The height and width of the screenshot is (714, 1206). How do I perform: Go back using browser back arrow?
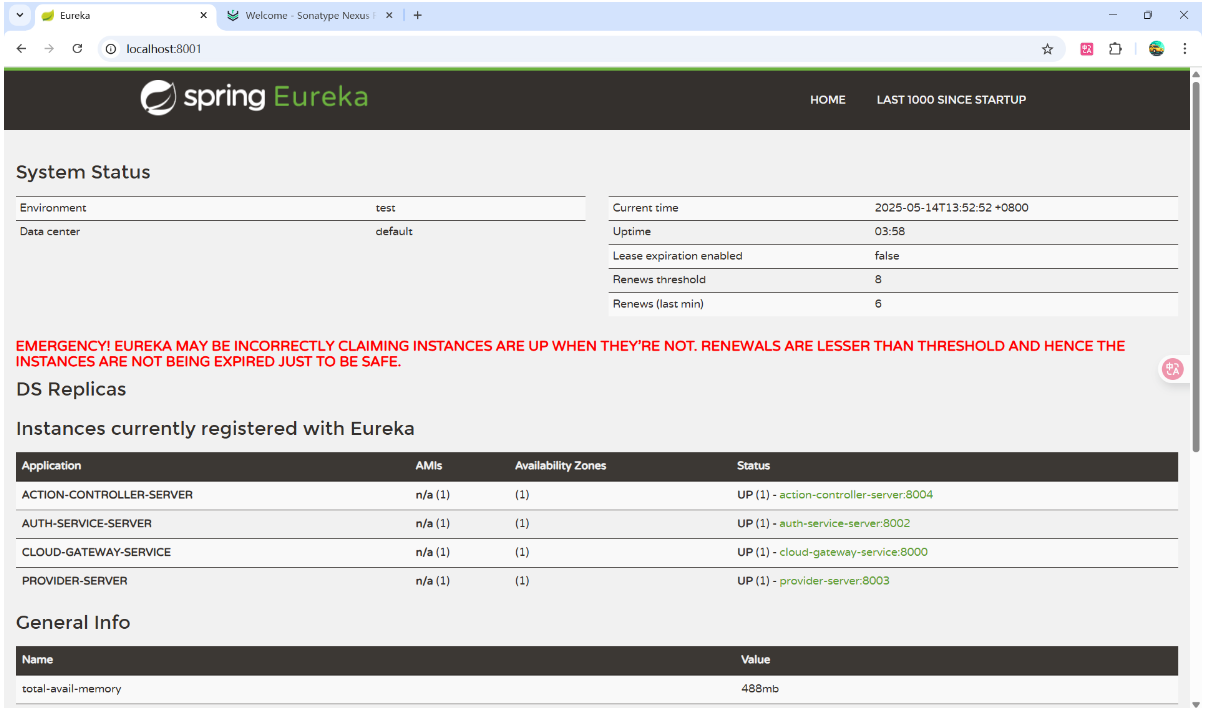point(21,48)
